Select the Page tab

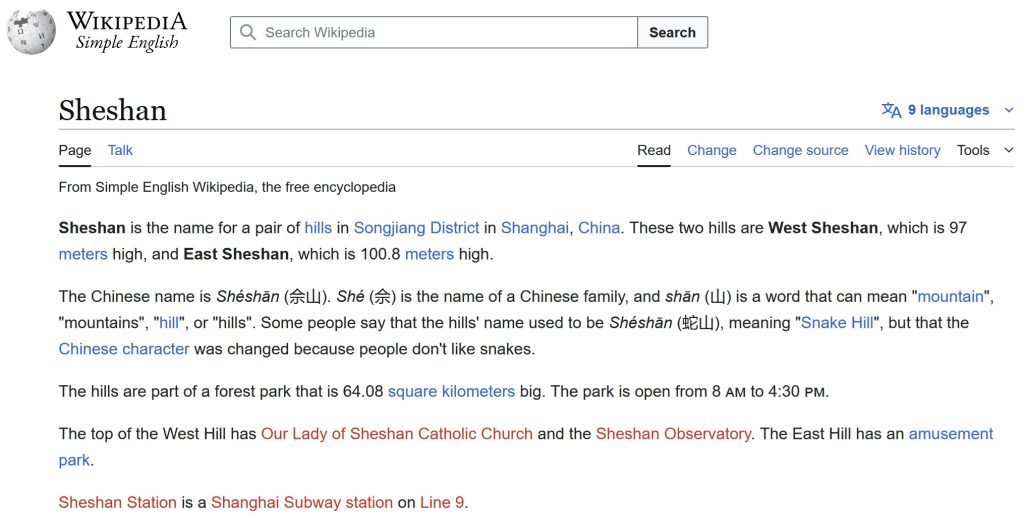click(x=75, y=150)
